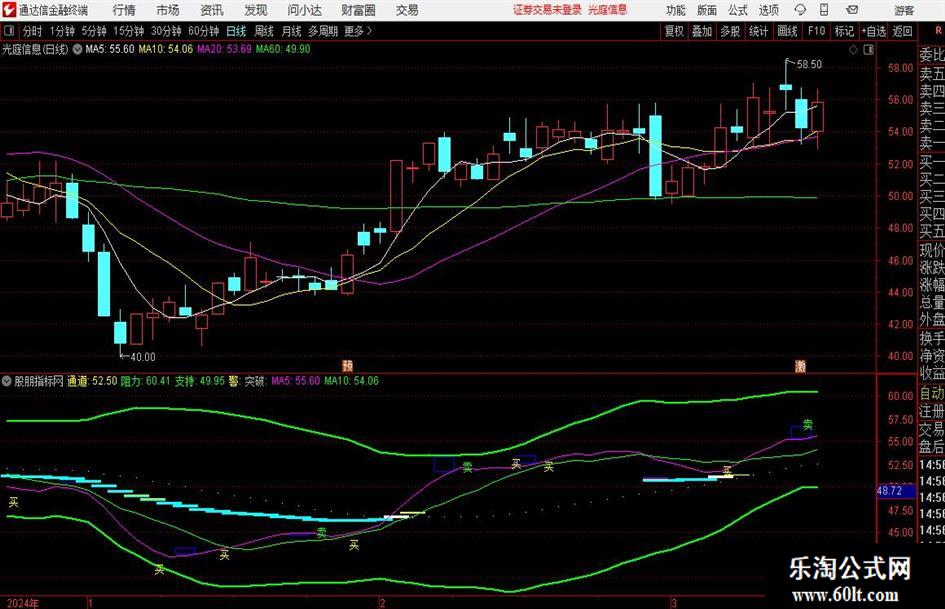Toggle the left panel icon beside 分时
Image resolution: width=945 pixels, height=609 pixels.
tap(9, 31)
